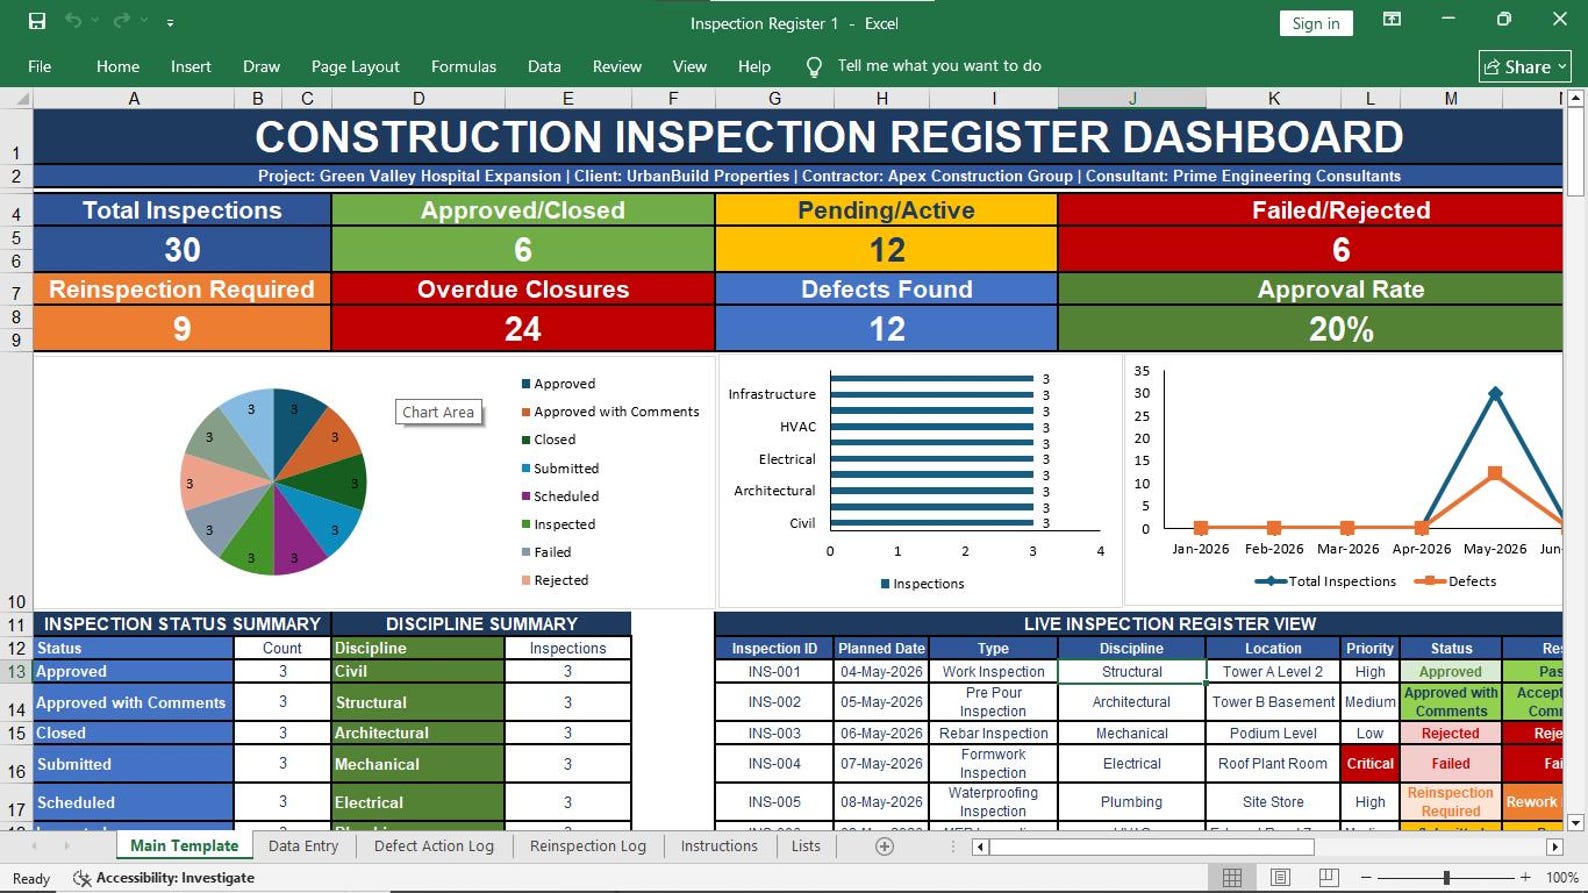Screen dimensions: 1588x893
Task: Switch to the Data Entry sheet tab
Action: [303, 846]
